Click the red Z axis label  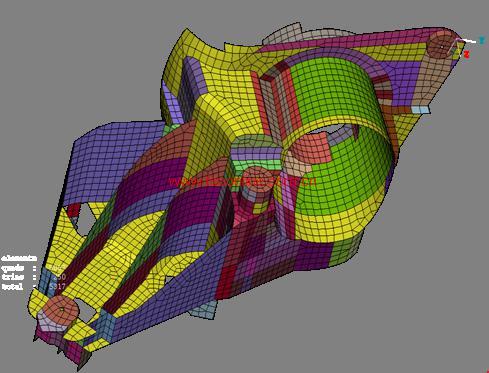pyautogui.click(x=467, y=54)
